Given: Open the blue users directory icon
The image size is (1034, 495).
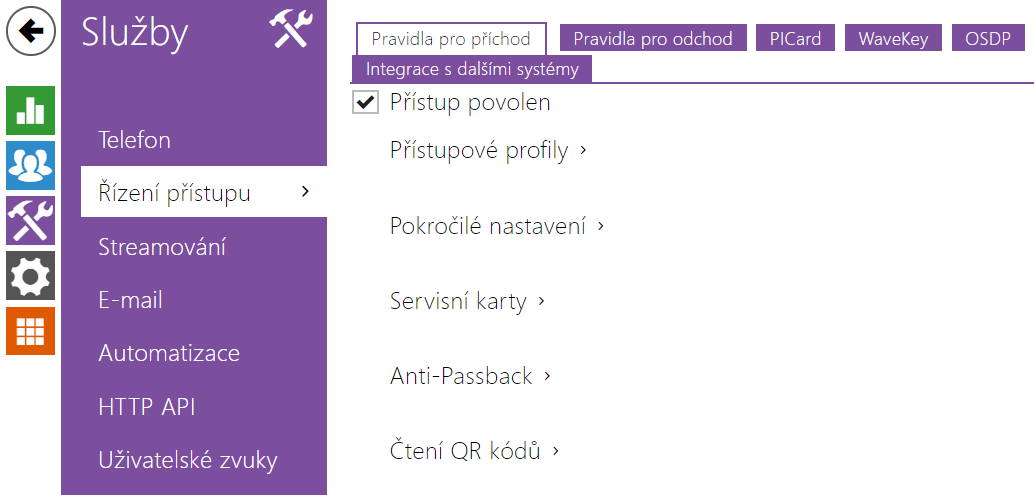Looking at the screenshot, I should click(31, 165).
